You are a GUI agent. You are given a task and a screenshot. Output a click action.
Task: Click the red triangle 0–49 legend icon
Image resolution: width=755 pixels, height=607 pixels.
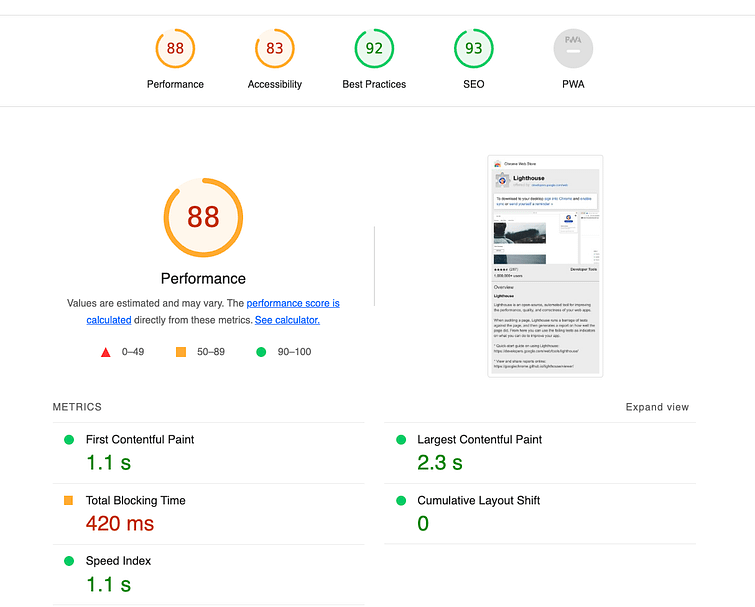(105, 352)
